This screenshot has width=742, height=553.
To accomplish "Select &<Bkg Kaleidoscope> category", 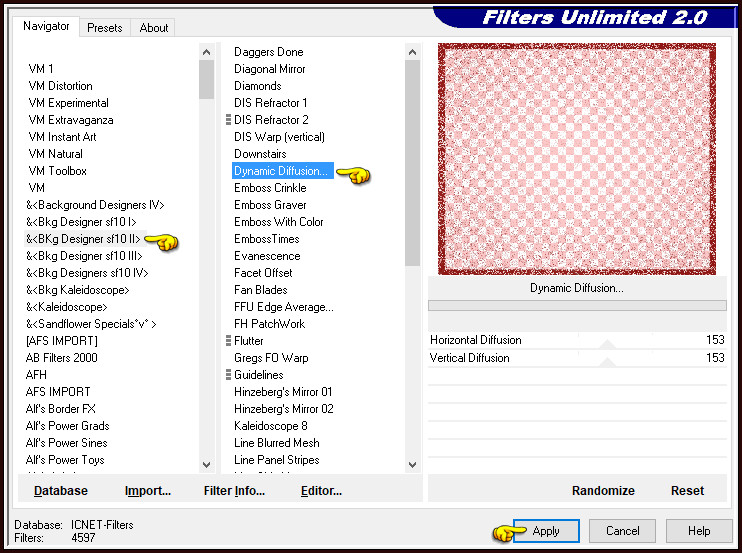I will [78, 290].
